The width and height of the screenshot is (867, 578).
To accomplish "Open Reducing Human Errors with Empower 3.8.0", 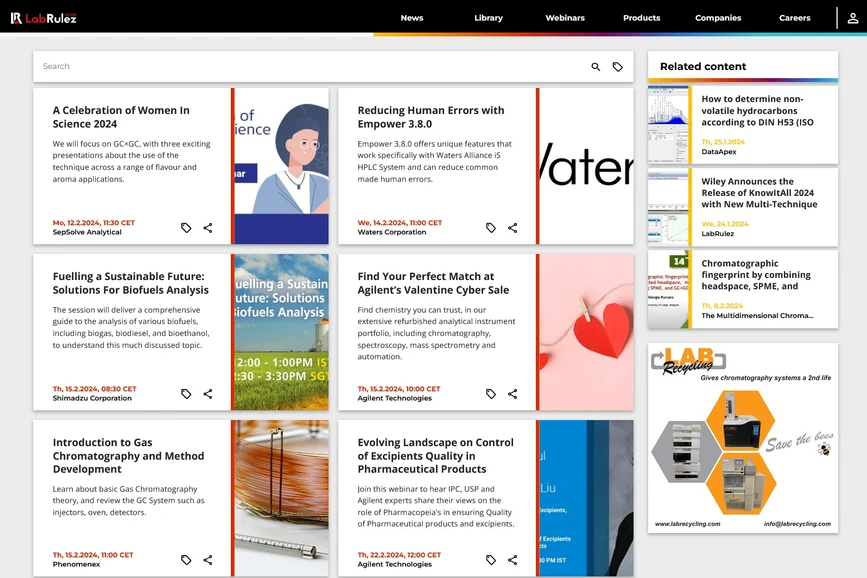I will click(x=431, y=117).
